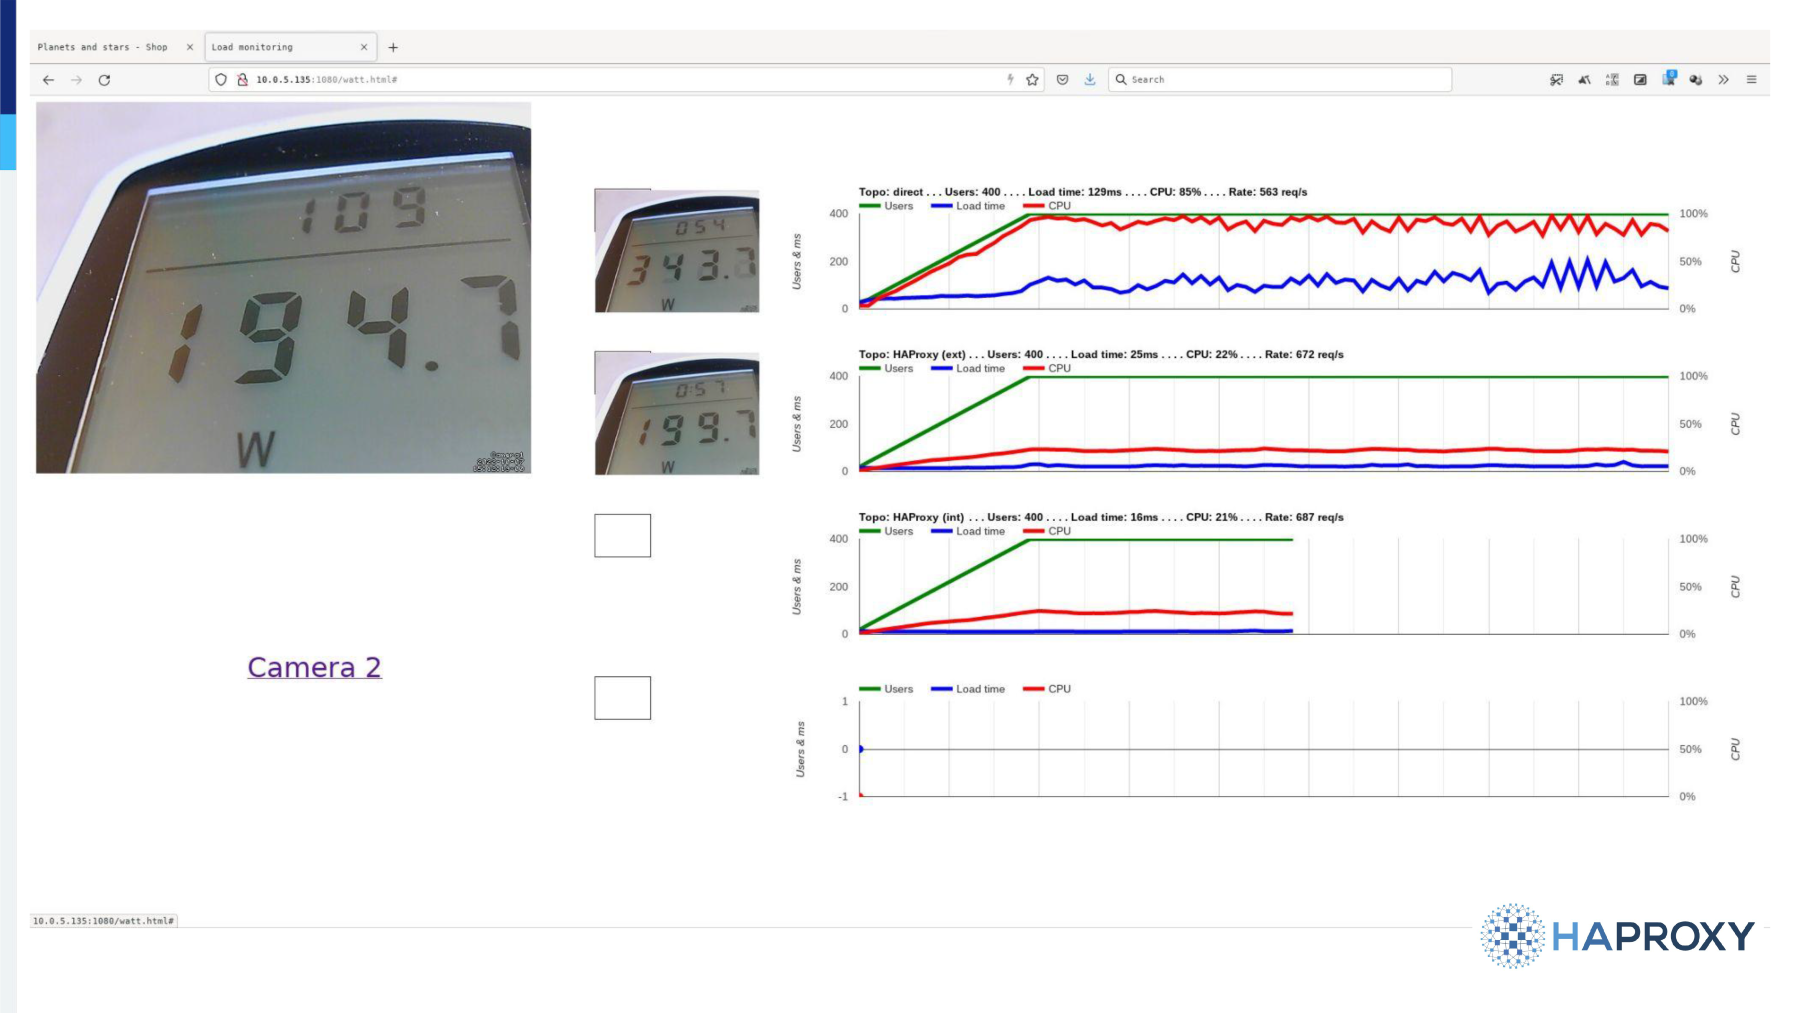This screenshot has height=1013, width=1800.
Task: Click the screenshot scissors extension icon
Action: pos(1556,79)
